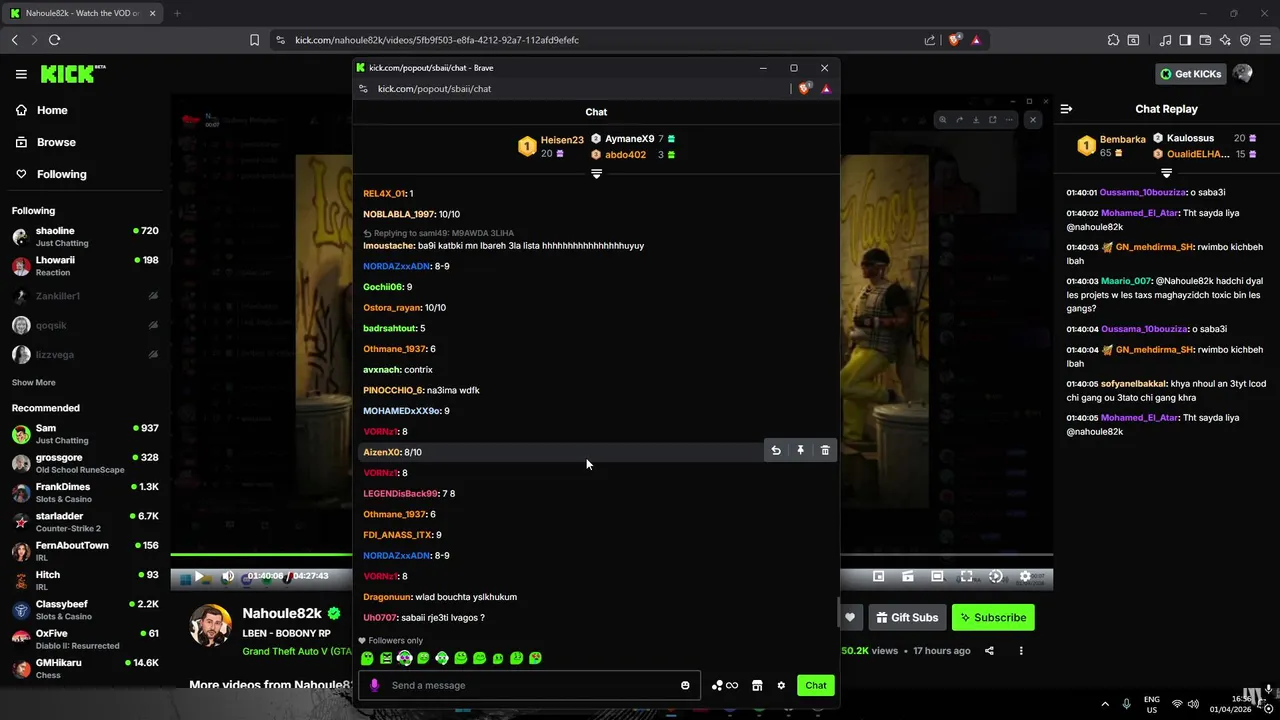The height and width of the screenshot is (720, 1280).
Task: Open the taskbar volume control
Action: point(1195,703)
